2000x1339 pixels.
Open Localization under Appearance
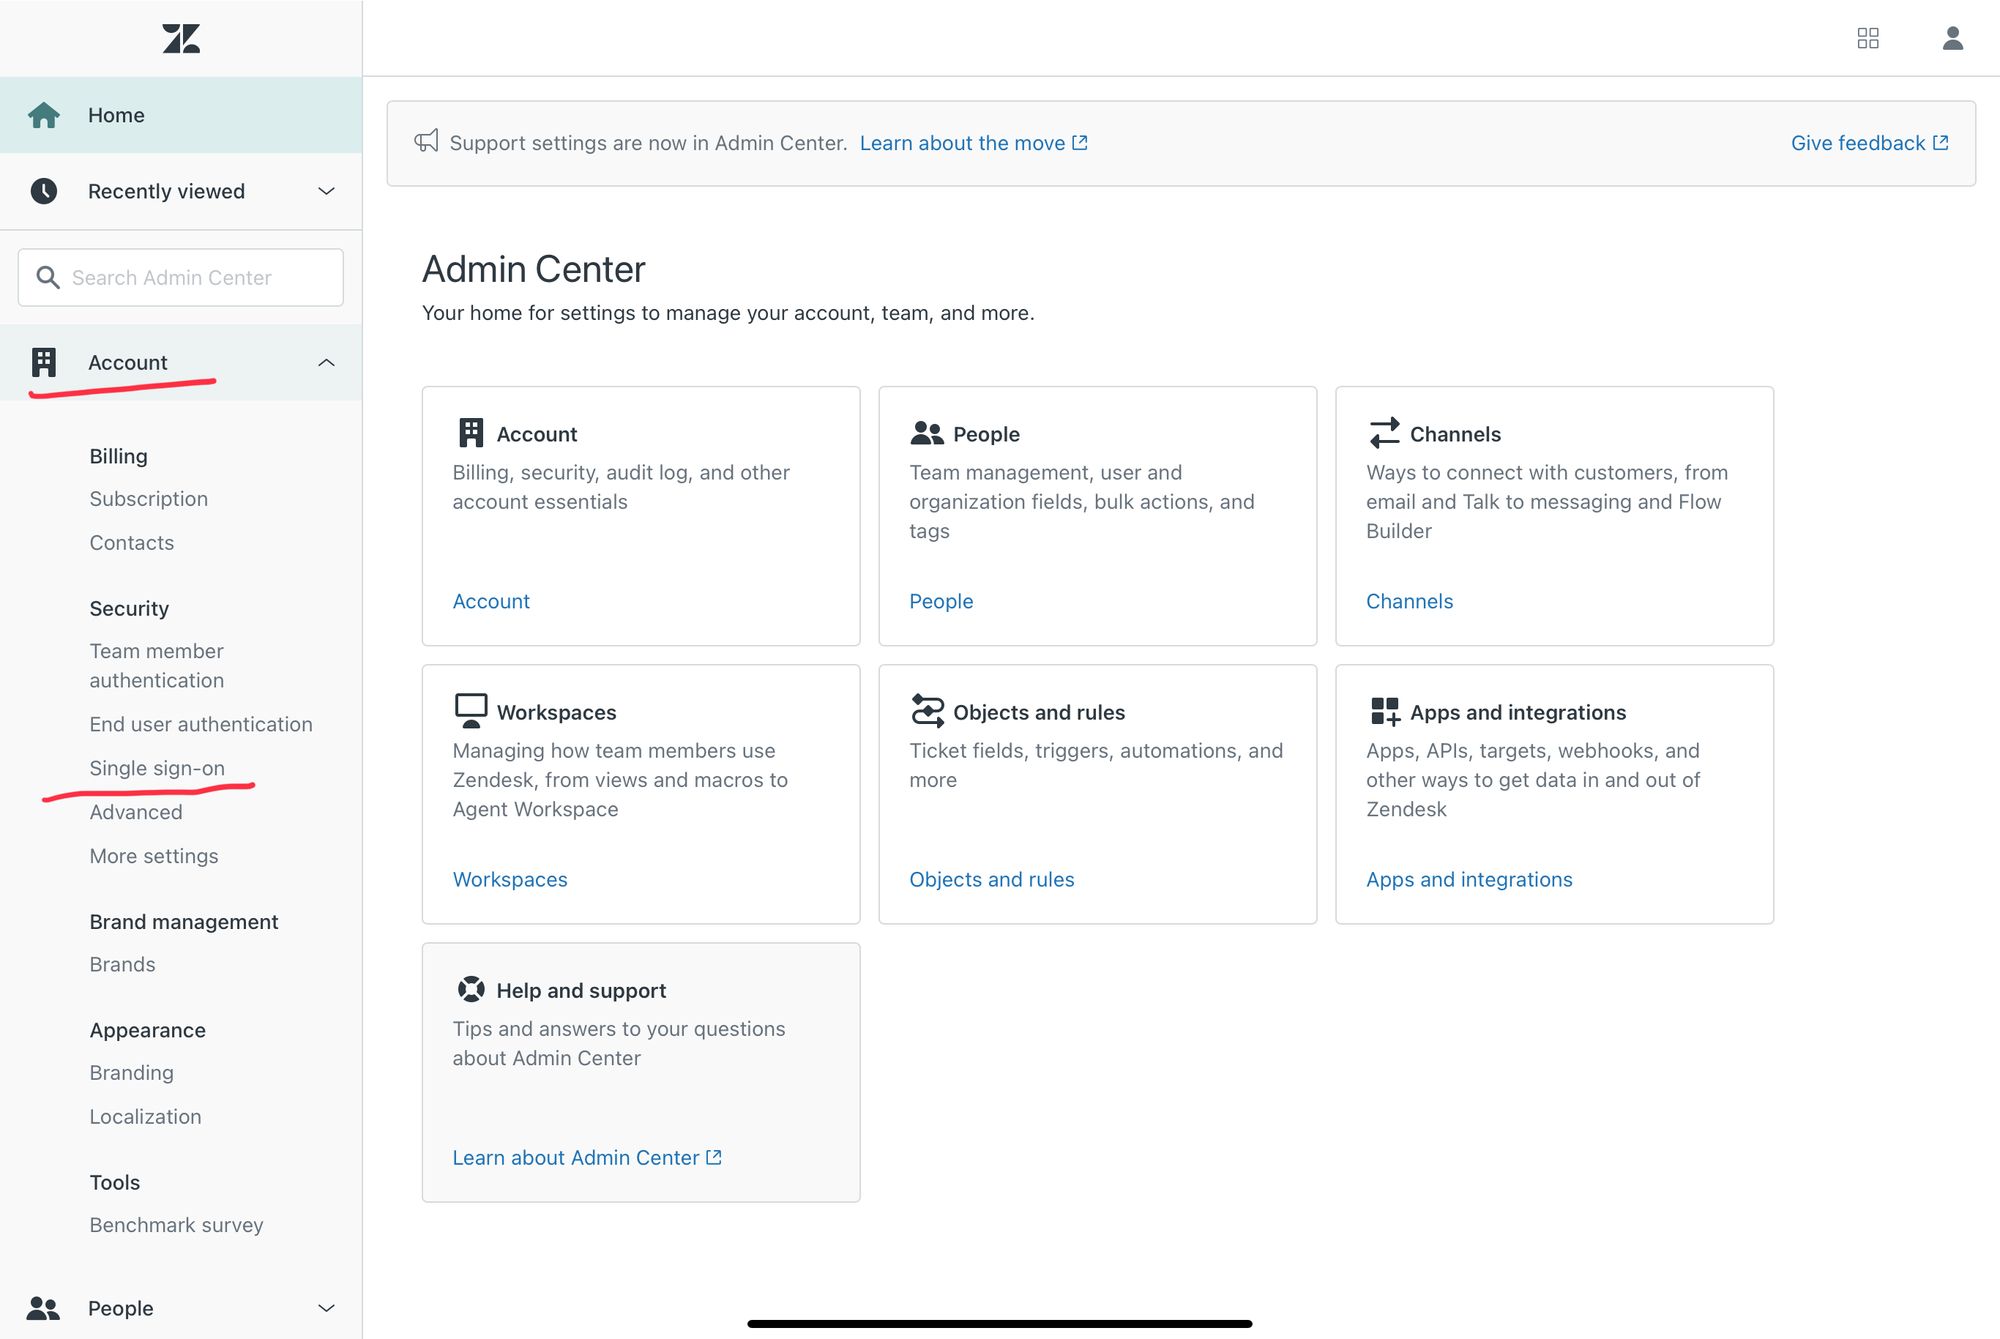[x=145, y=1116]
